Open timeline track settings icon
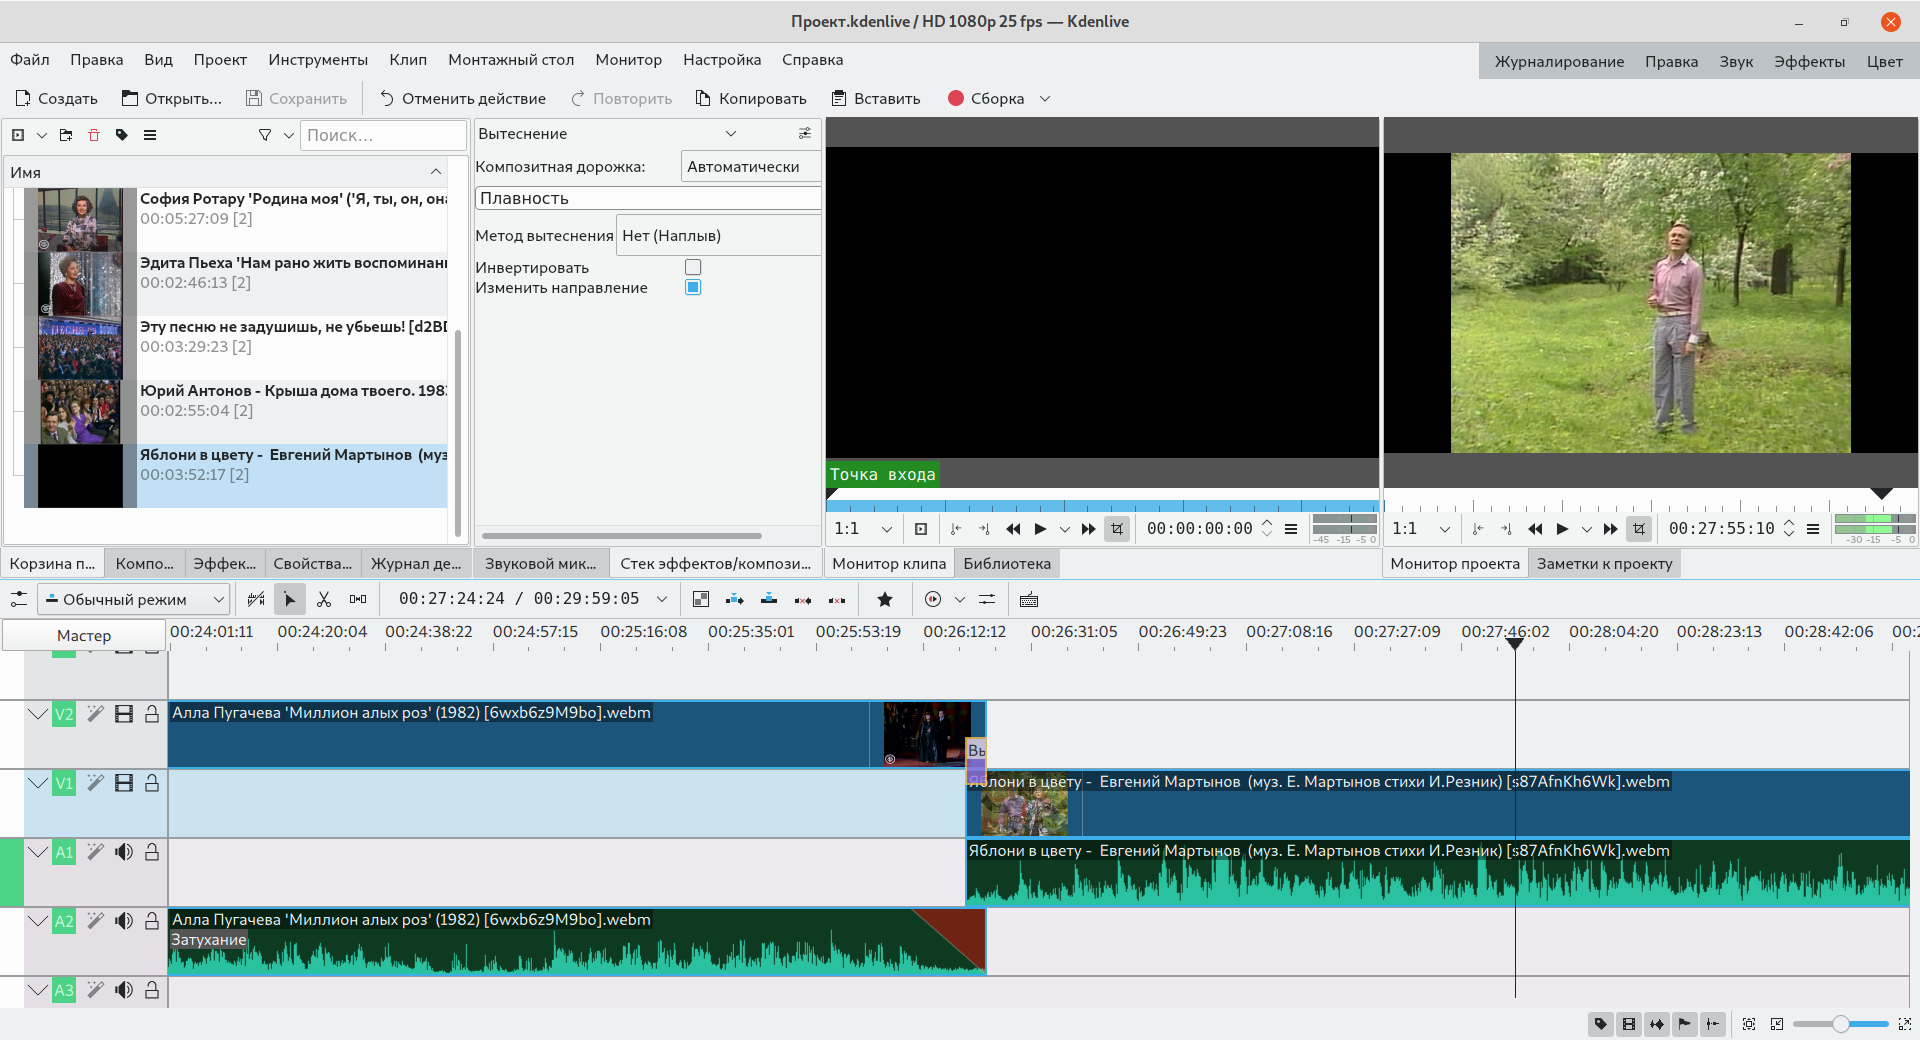 point(19,599)
